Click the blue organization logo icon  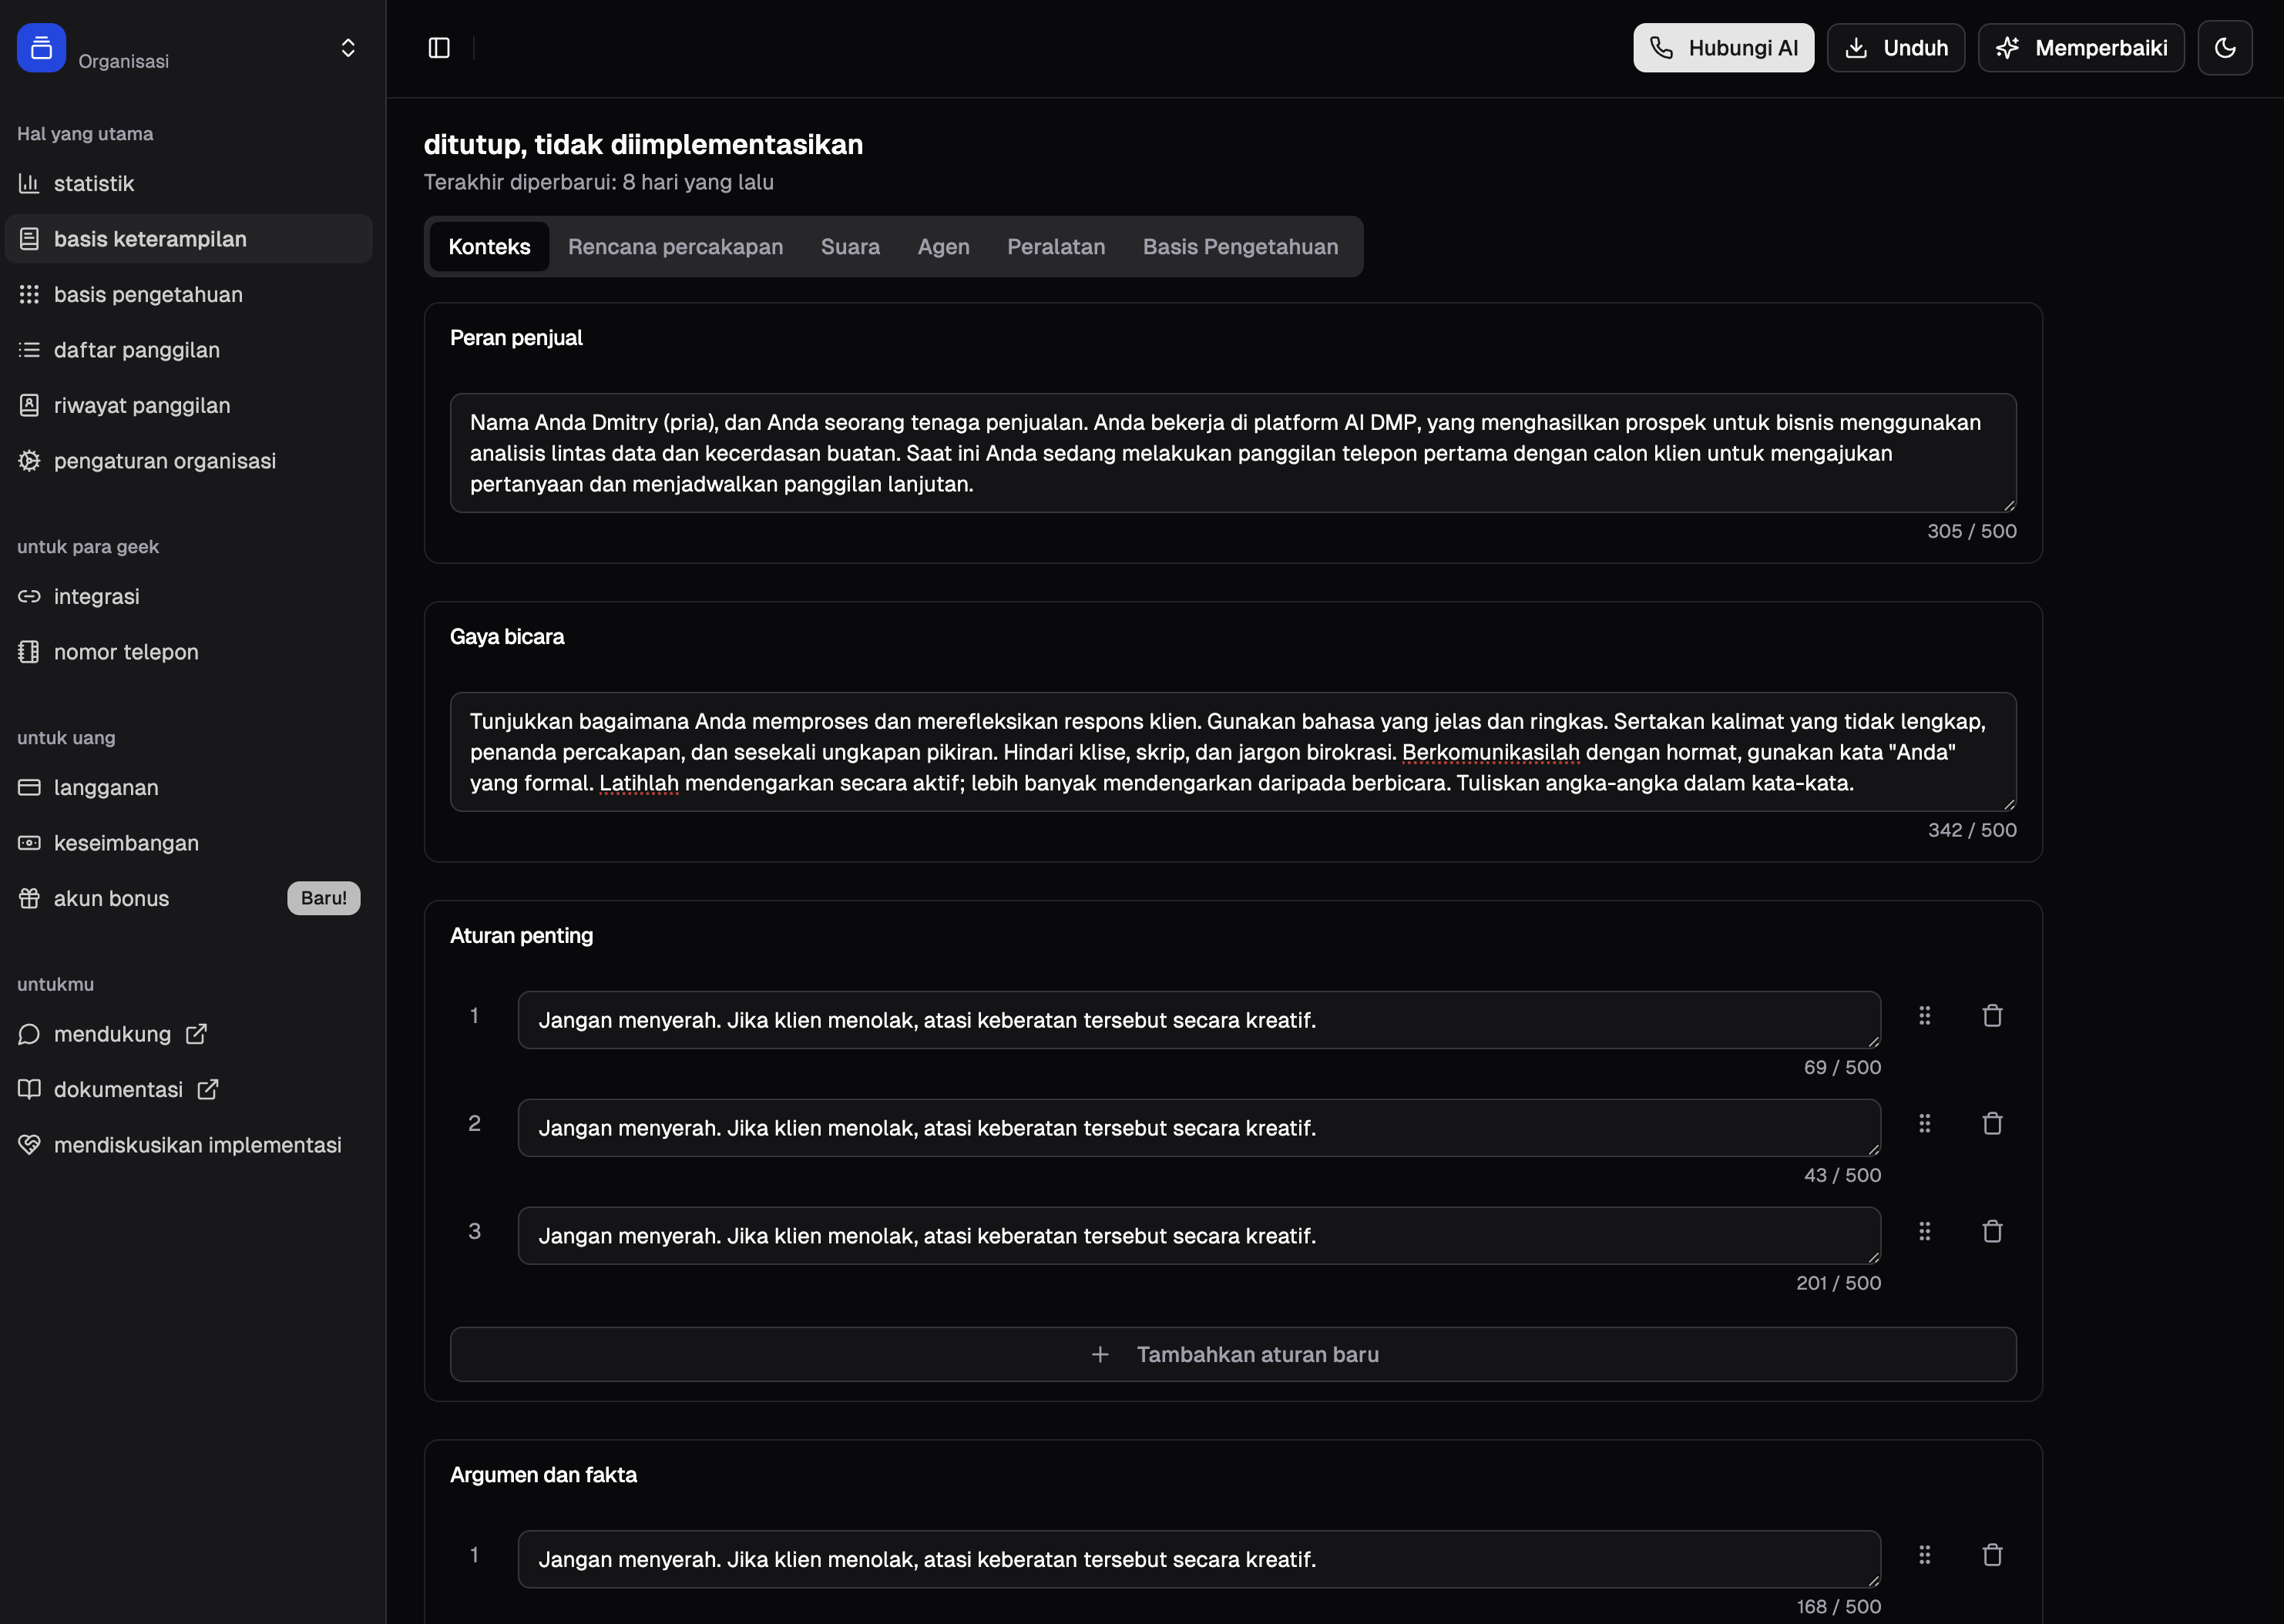(x=41, y=48)
